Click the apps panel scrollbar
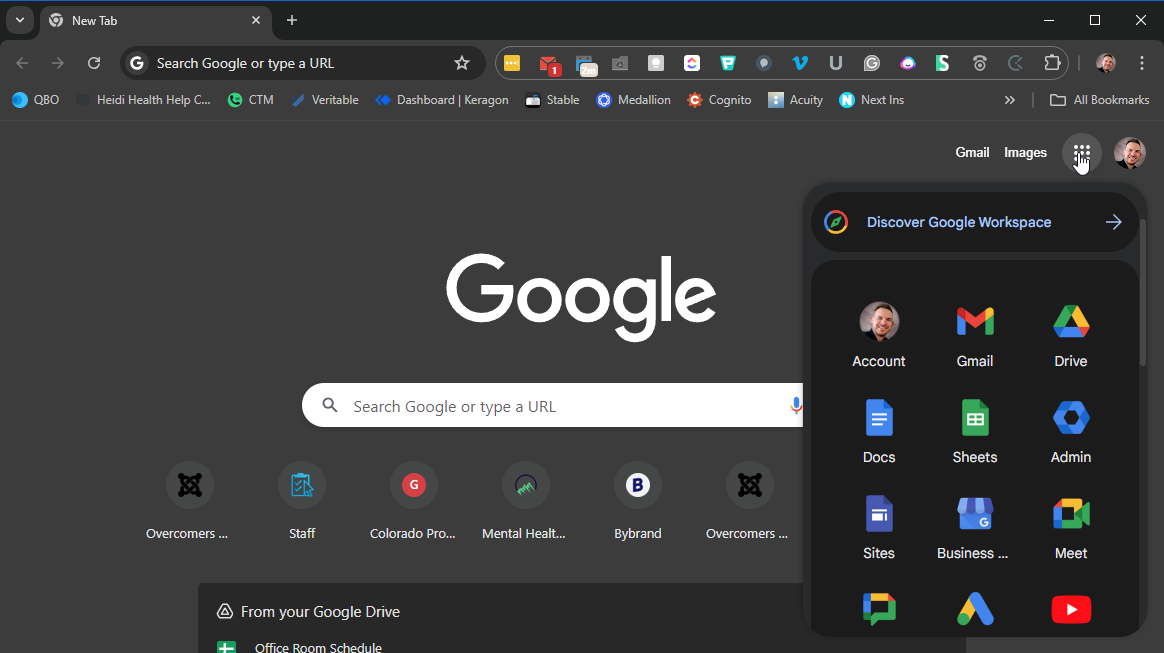 [1142, 293]
